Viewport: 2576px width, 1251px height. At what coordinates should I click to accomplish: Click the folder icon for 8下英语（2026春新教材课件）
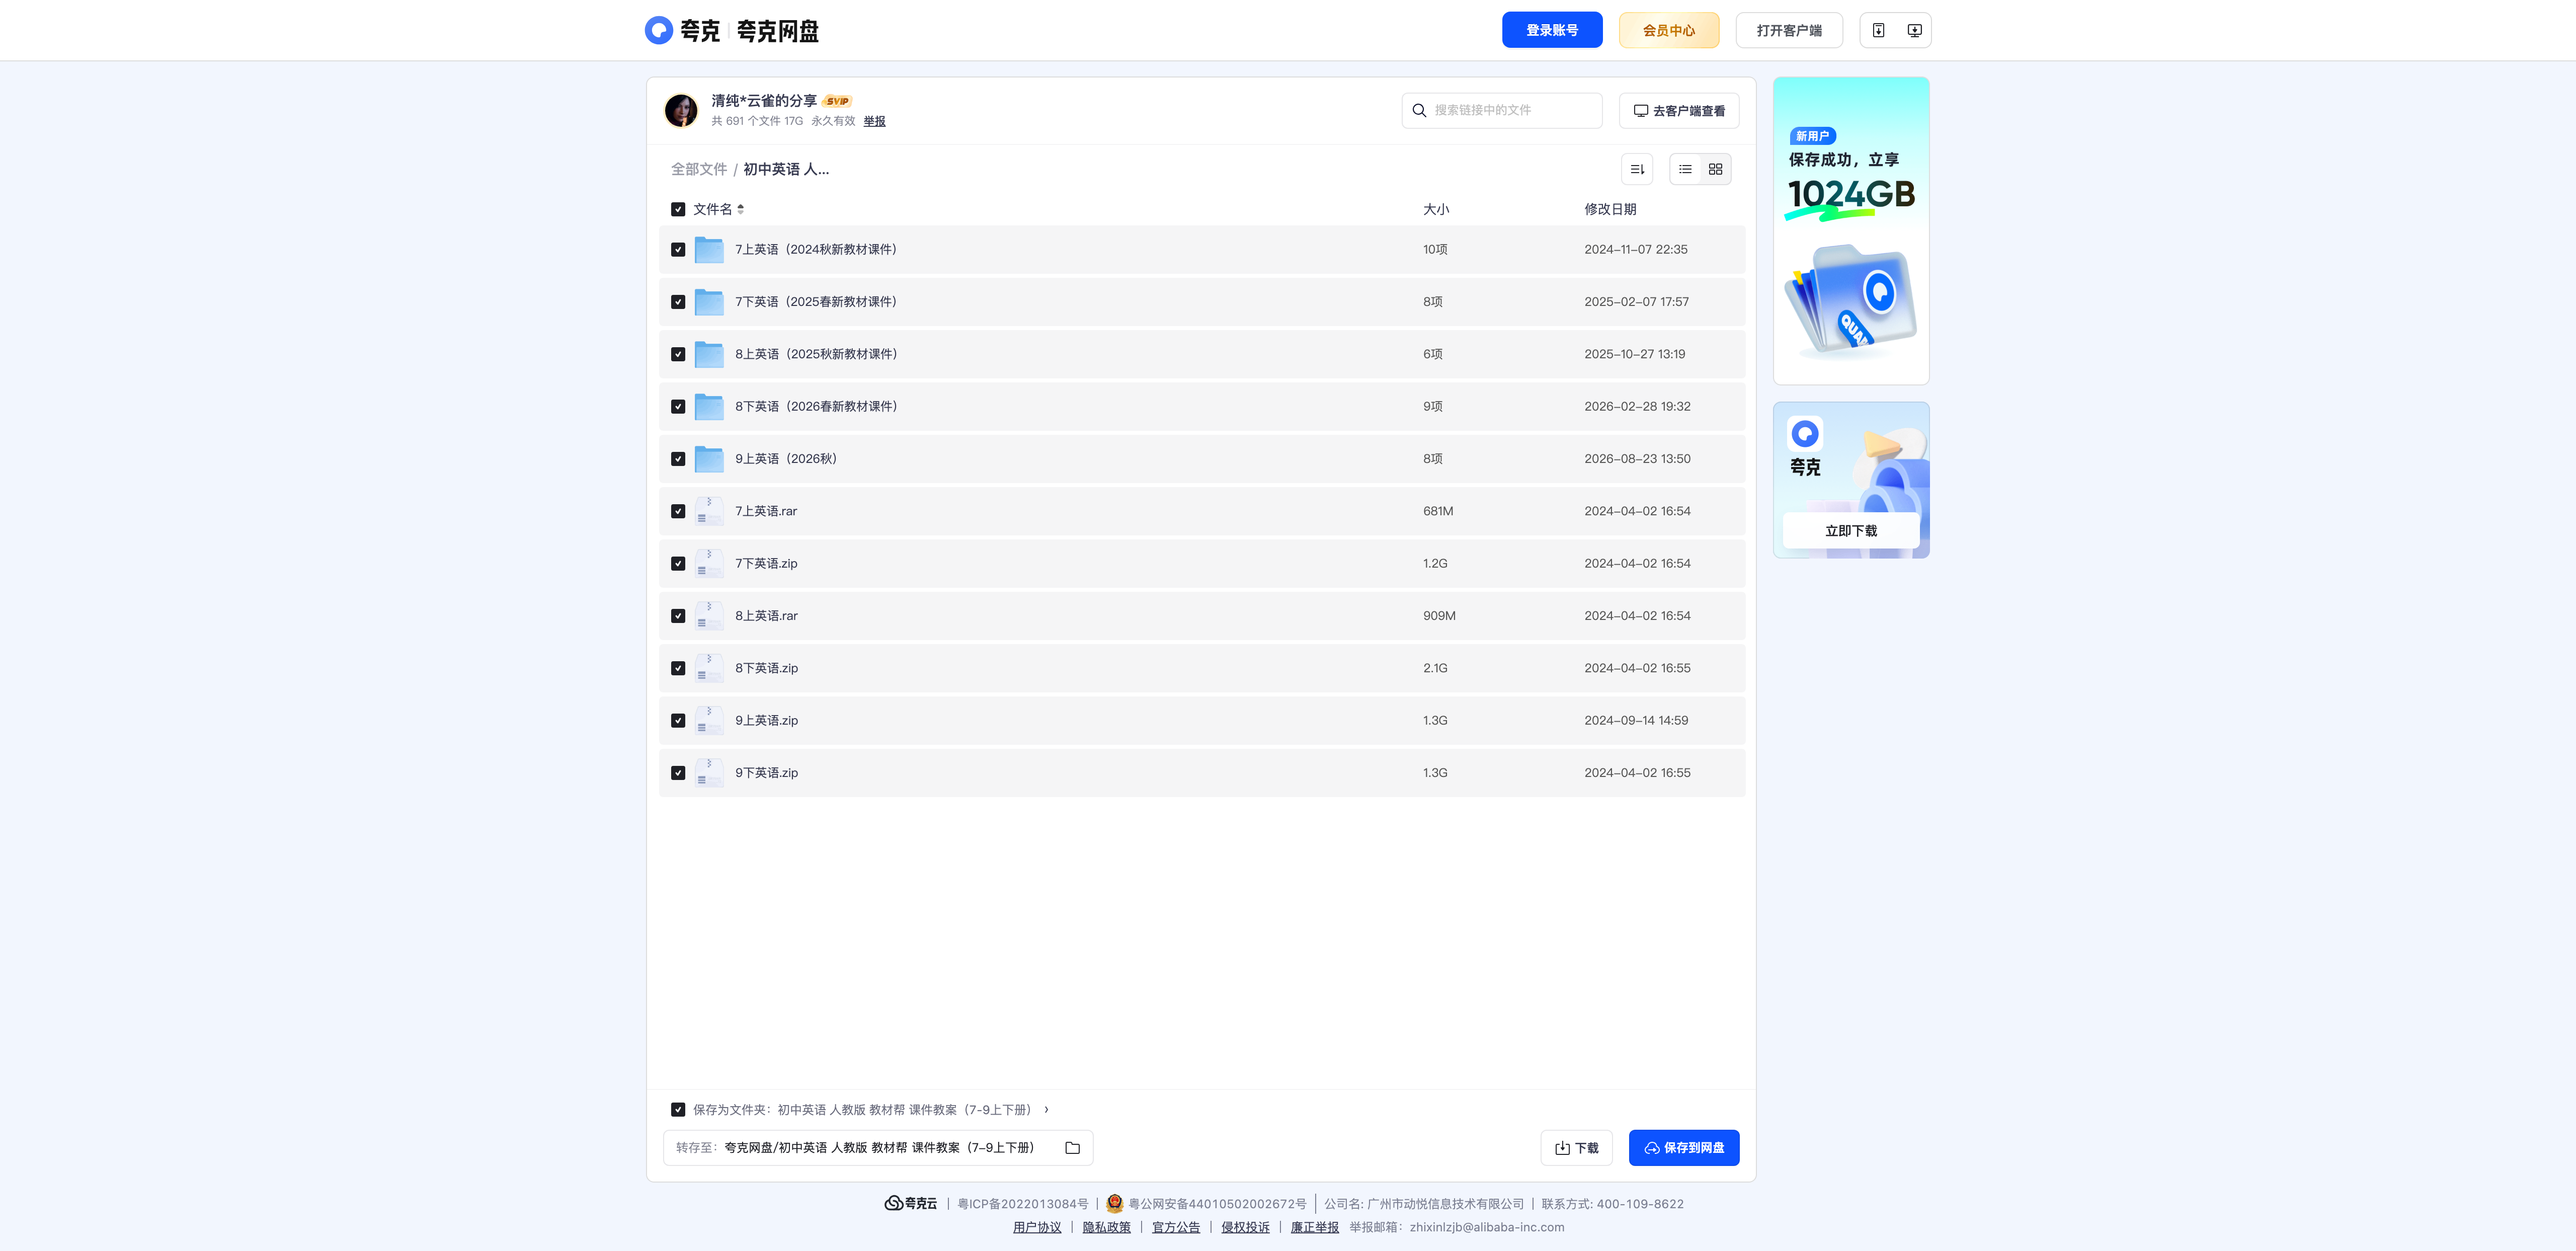click(x=709, y=407)
